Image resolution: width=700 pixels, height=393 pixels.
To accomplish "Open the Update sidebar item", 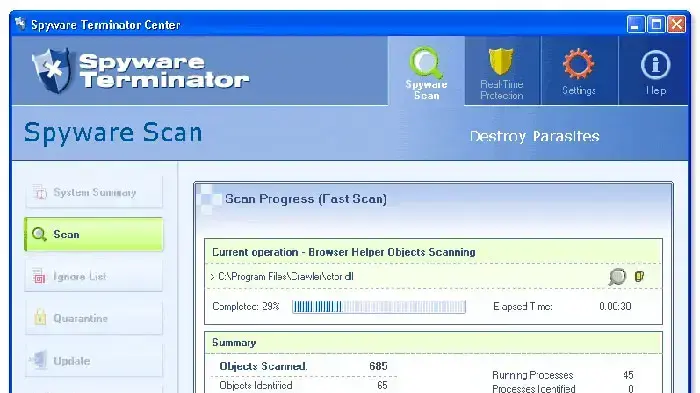I will pyautogui.click(x=94, y=361).
